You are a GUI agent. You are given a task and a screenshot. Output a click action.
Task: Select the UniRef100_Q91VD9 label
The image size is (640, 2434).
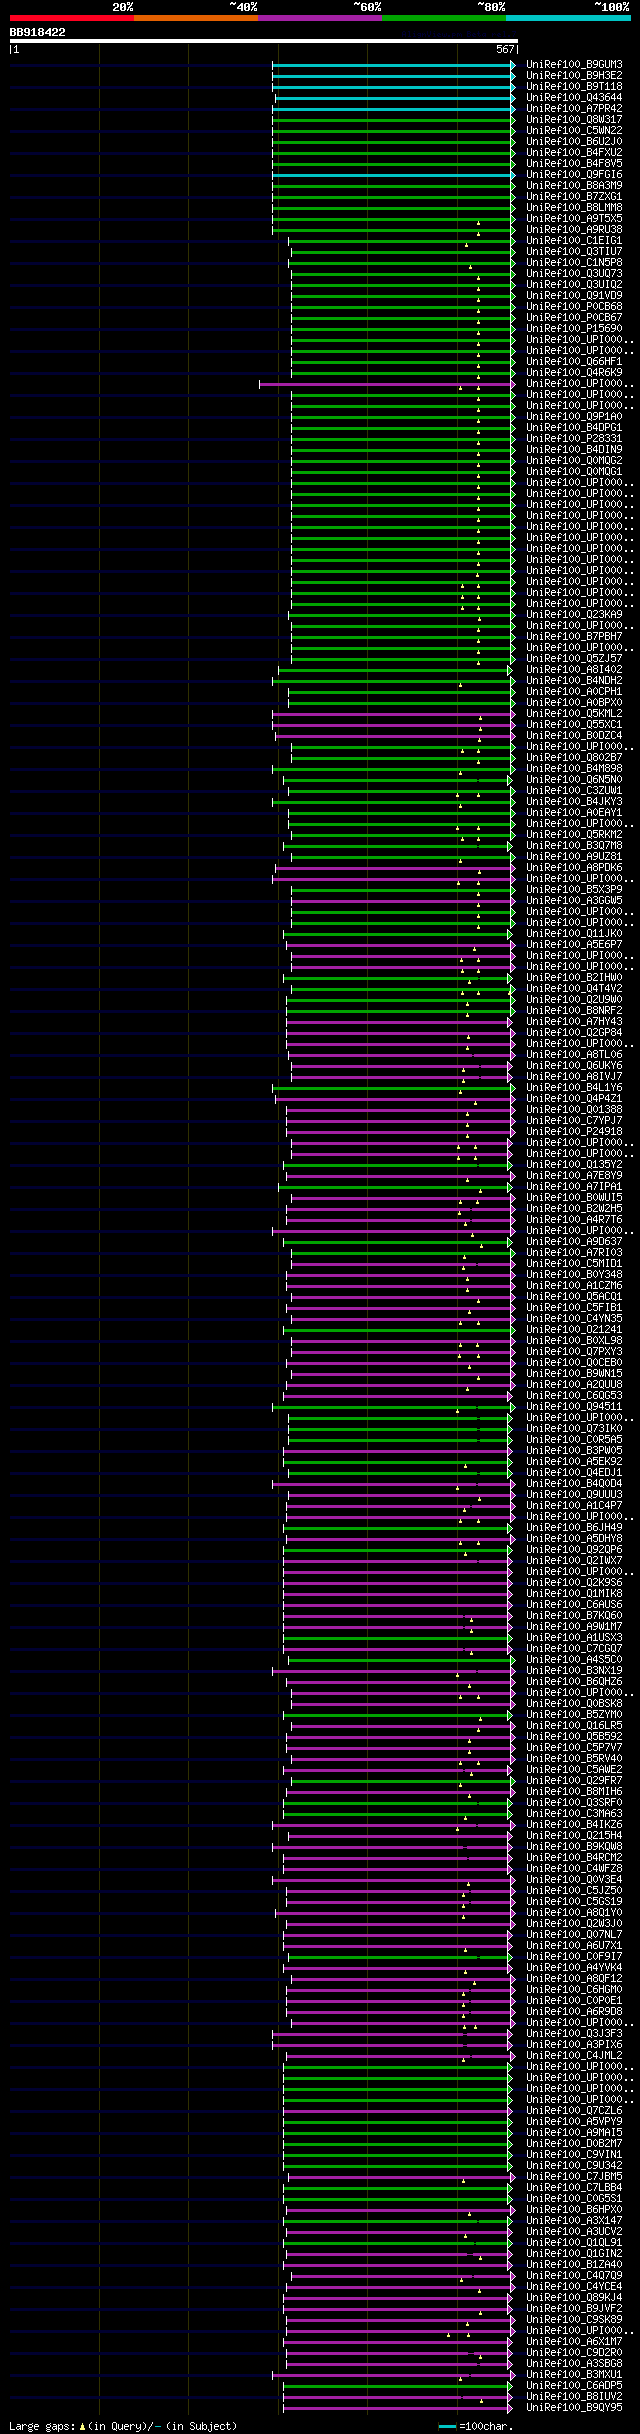574,296
